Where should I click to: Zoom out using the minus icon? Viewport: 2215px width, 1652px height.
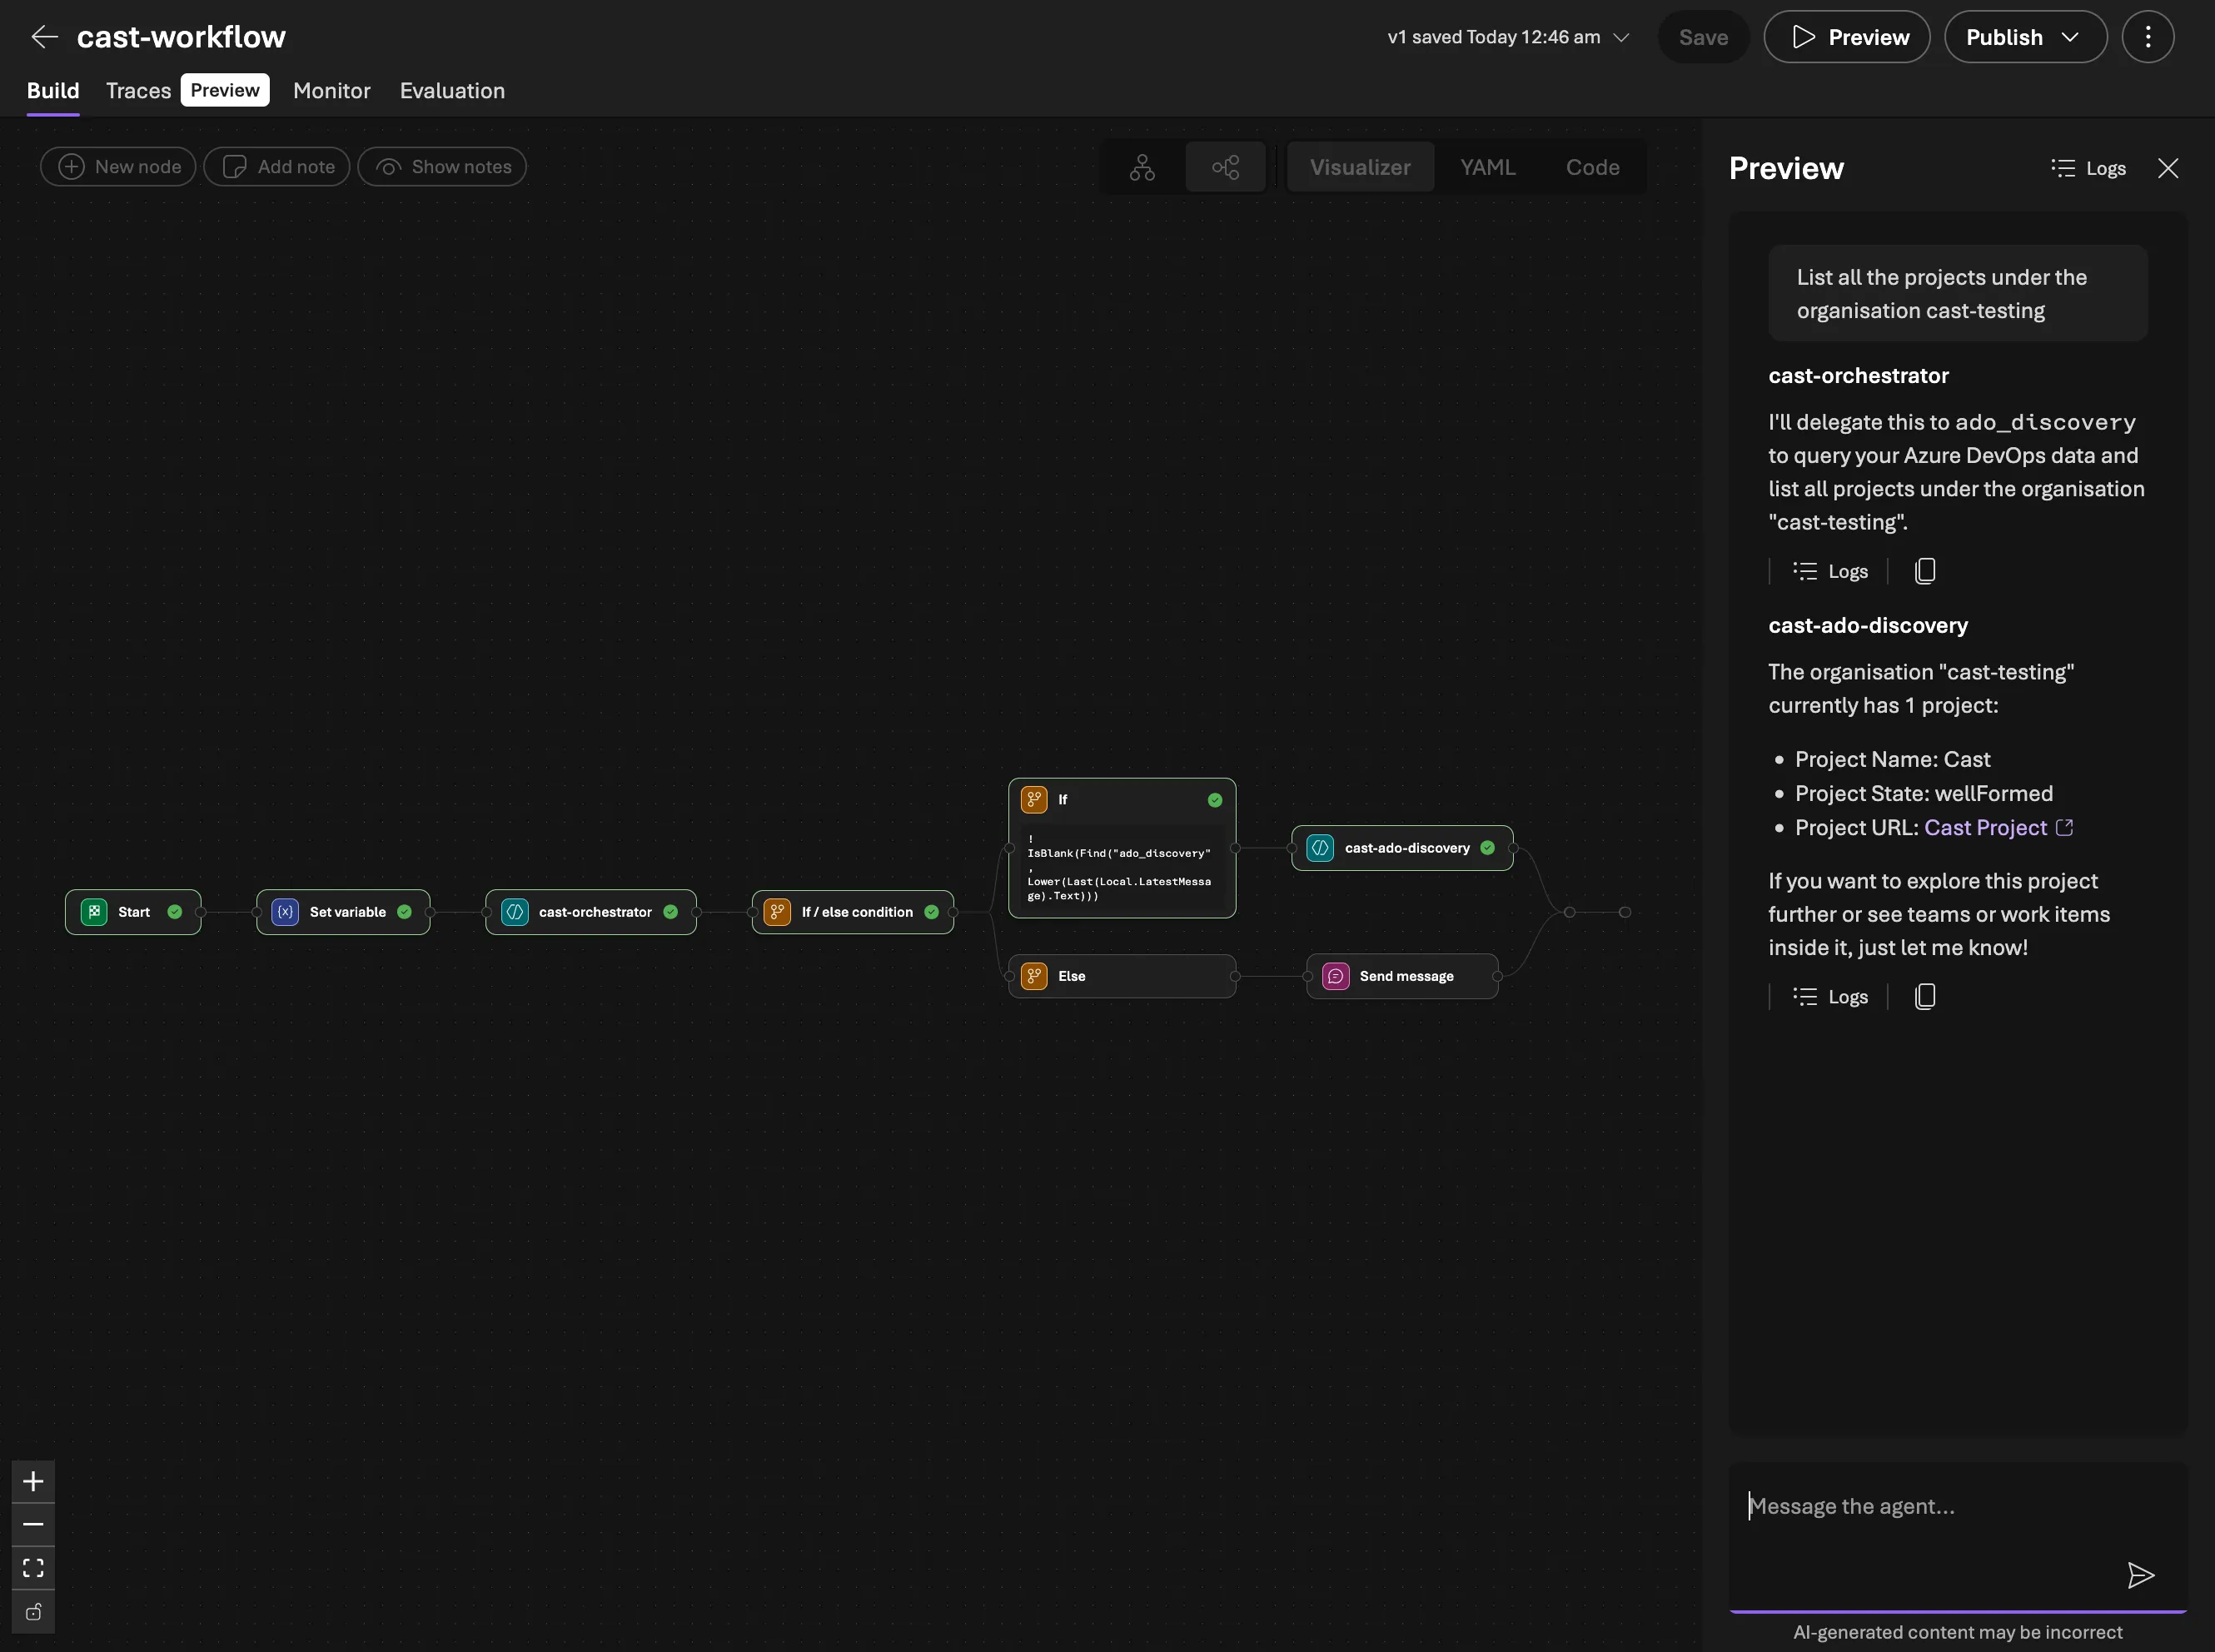pyautogui.click(x=33, y=1524)
